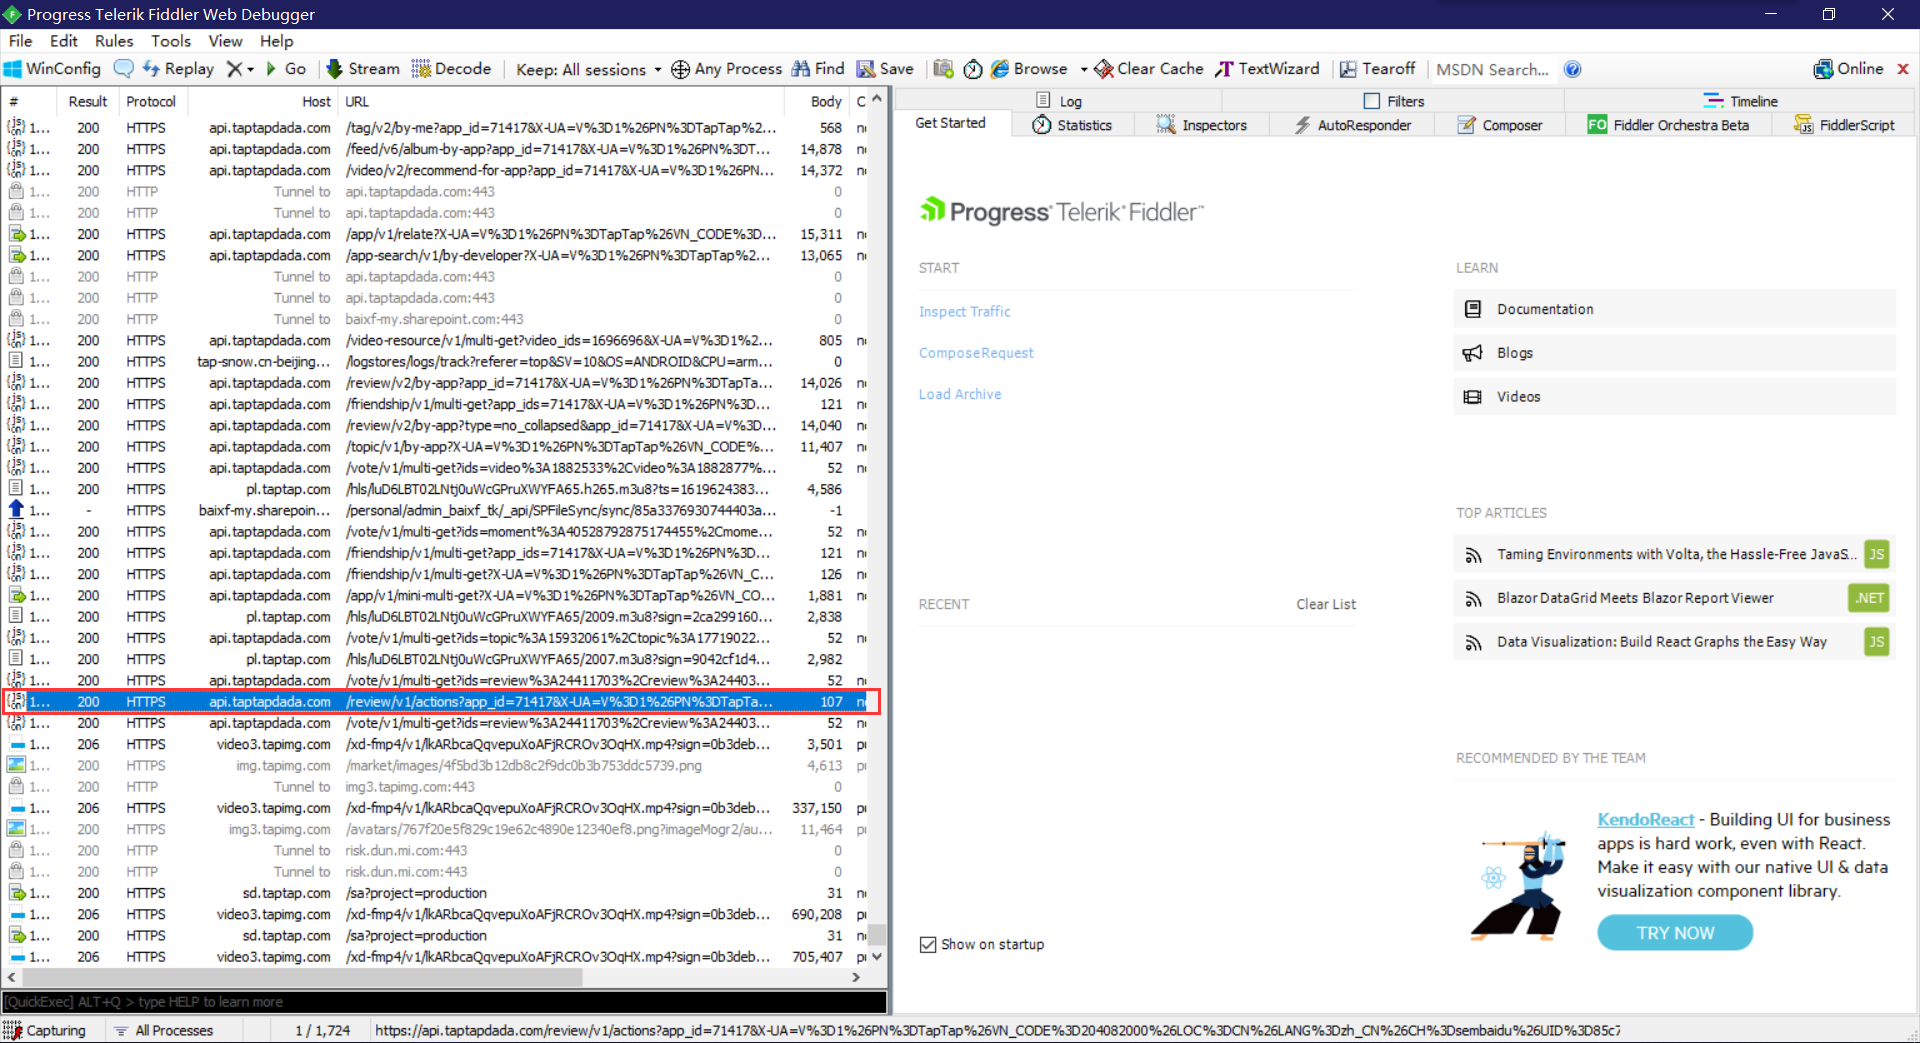This screenshot has height=1043, width=1920.
Task: Clear the browser cache via Clear Cache
Action: [x=1148, y=69]
